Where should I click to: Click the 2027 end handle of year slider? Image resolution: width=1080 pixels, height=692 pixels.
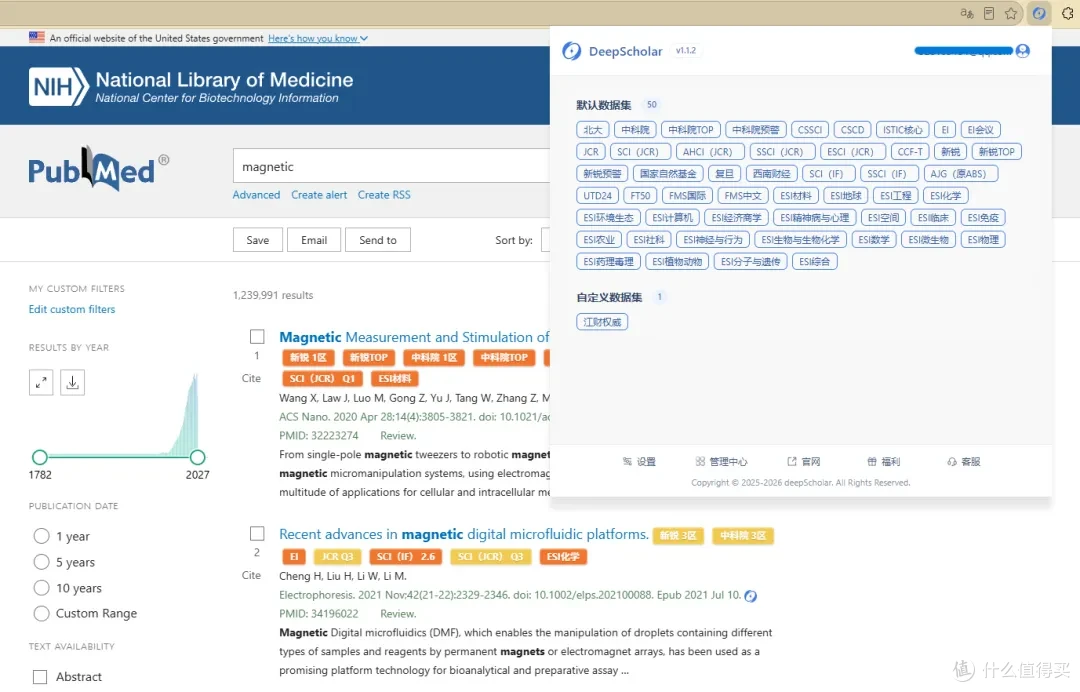coord(198,457)
